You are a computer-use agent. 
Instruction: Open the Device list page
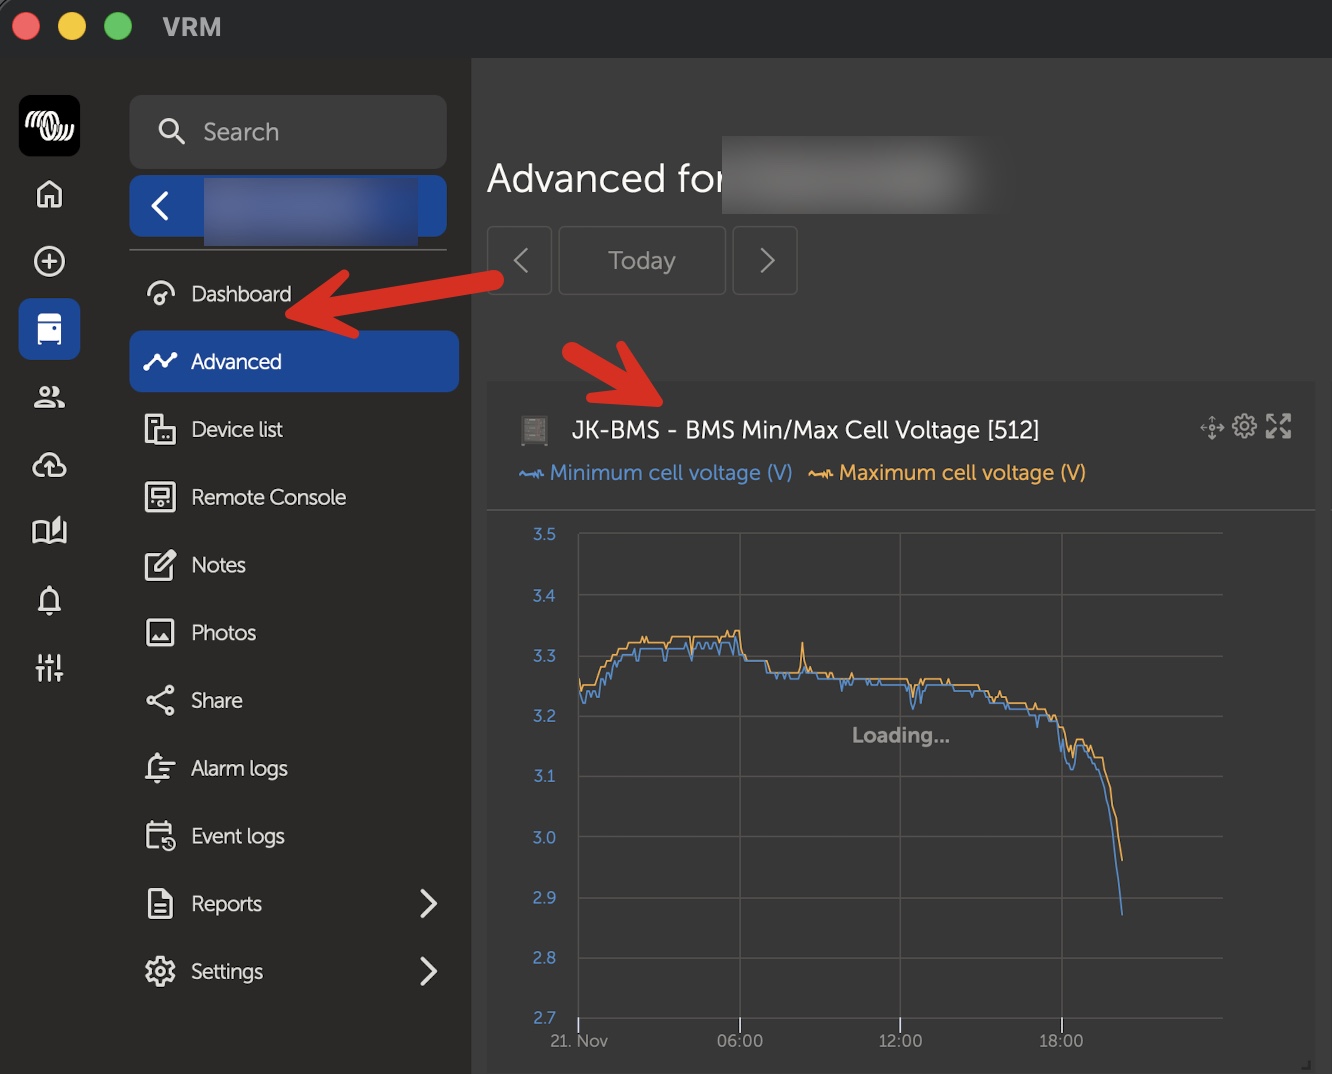click(x=294, y=429)
